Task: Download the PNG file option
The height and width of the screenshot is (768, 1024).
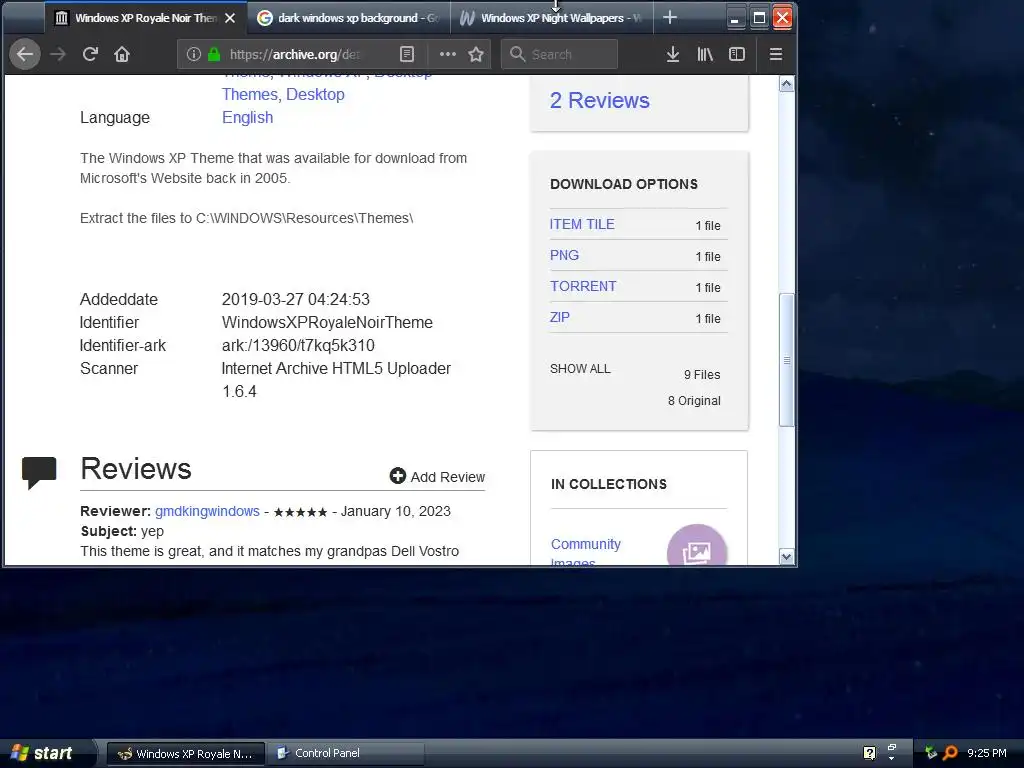Action: [x=564, y=255]
